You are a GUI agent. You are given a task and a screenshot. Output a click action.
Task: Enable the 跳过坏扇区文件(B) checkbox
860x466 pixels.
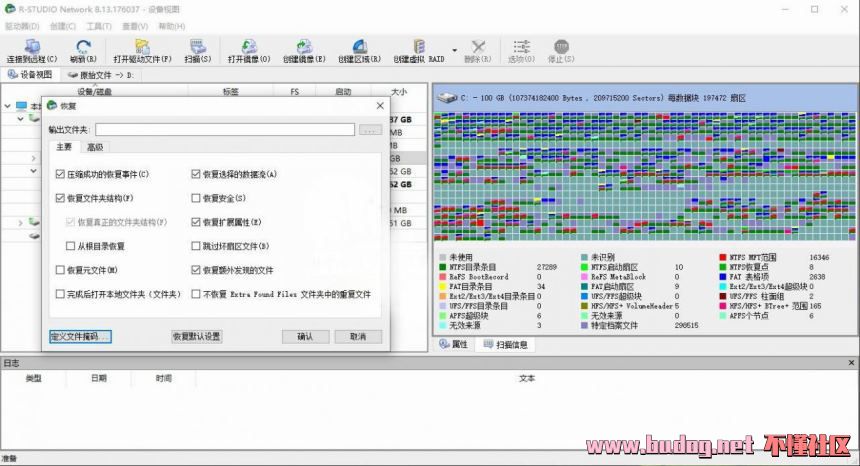[196, 246]
